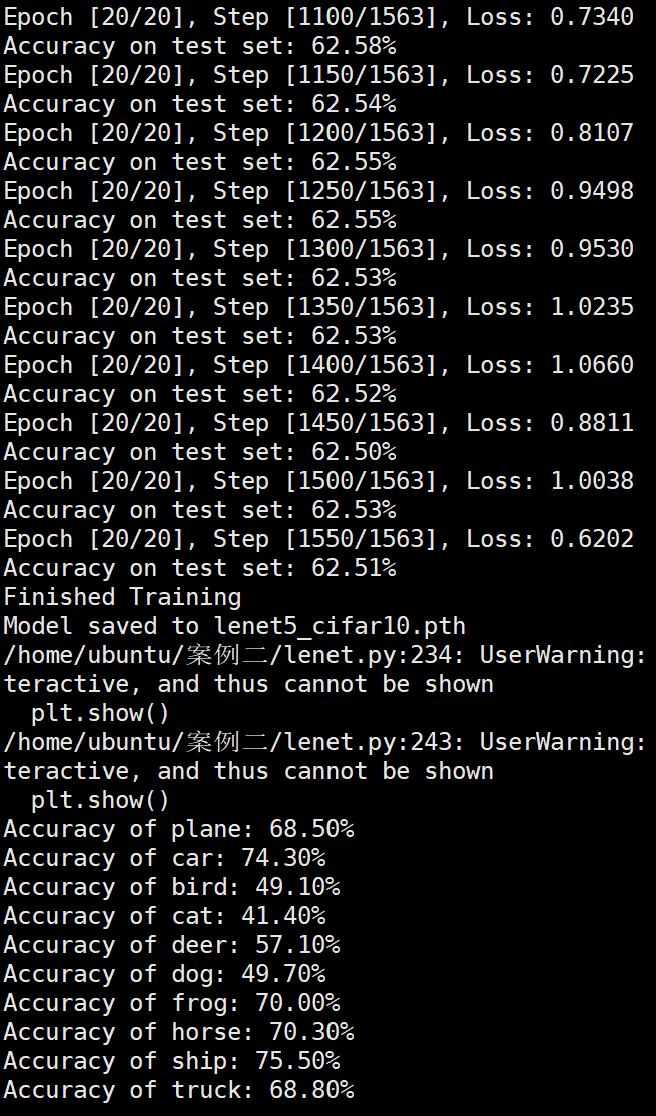Image resolution: width=656 pixels, height=1116 pixels.
Task: Click the Step [1550/1563] Loss 0.6202 line
Action: click(x=318, y=539)
